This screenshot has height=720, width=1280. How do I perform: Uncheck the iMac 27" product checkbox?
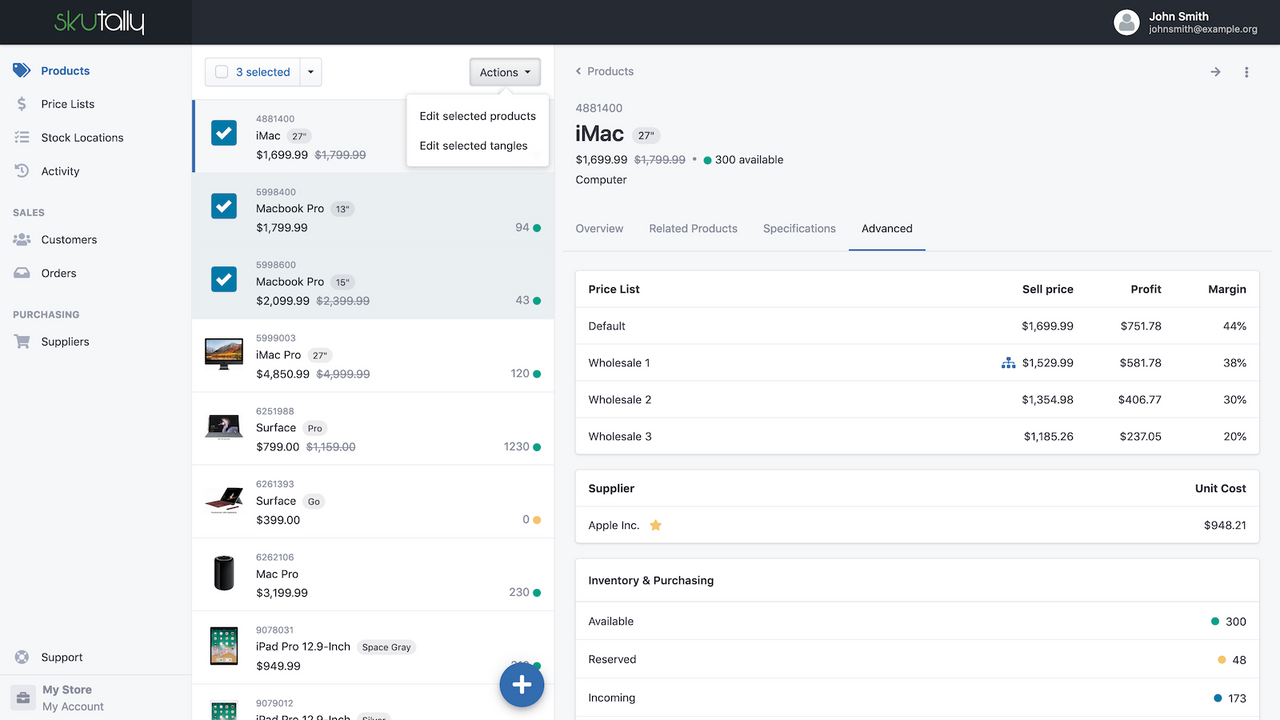pyautogui.click(x=223, y=133)
